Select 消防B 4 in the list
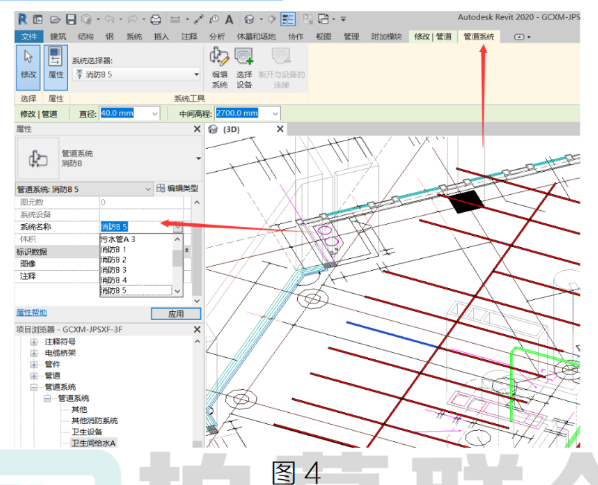Image resolution: width=598 pixels, height=485 pixels. coord(137,281)
